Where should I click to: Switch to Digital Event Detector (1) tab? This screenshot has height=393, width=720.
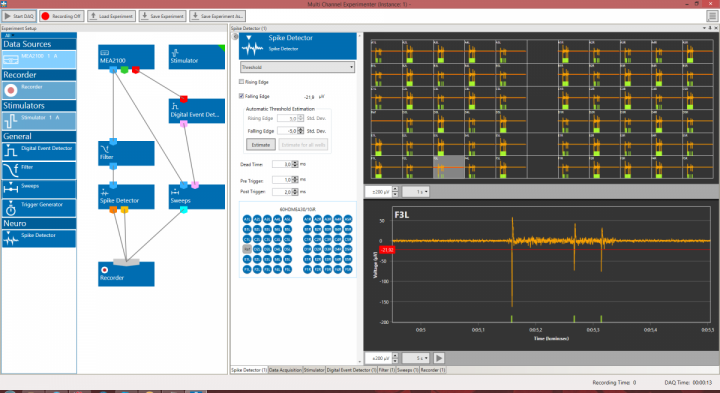point(351,370)
